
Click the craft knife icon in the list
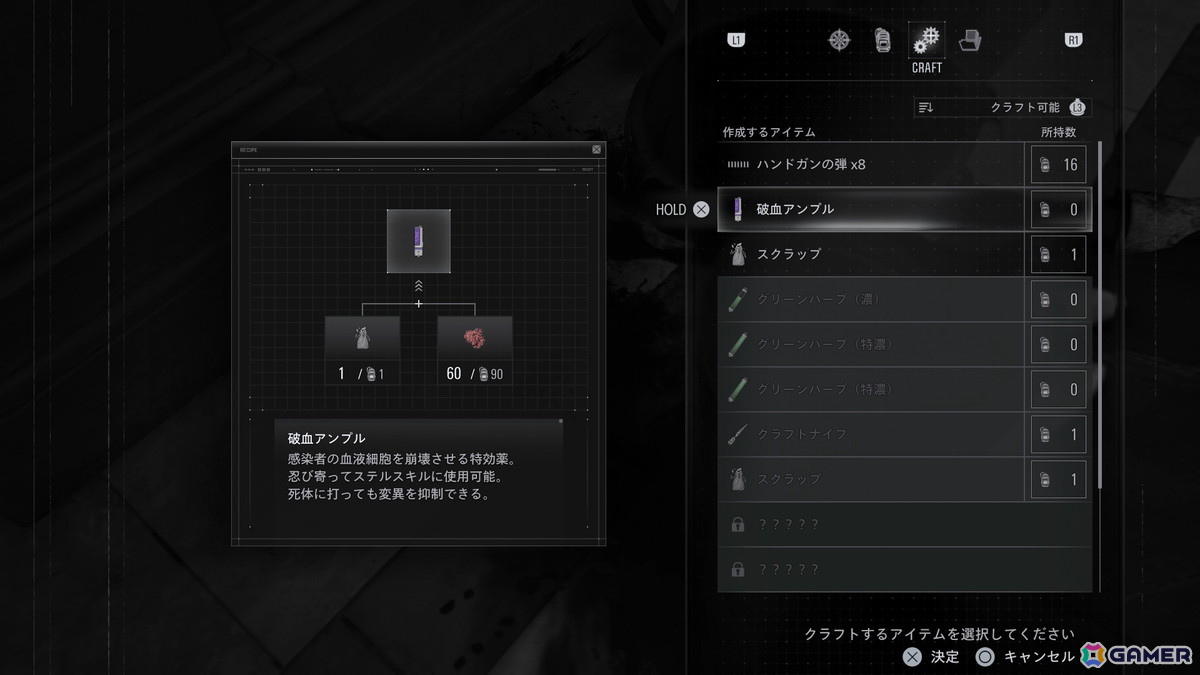click(x=736, y=434)
